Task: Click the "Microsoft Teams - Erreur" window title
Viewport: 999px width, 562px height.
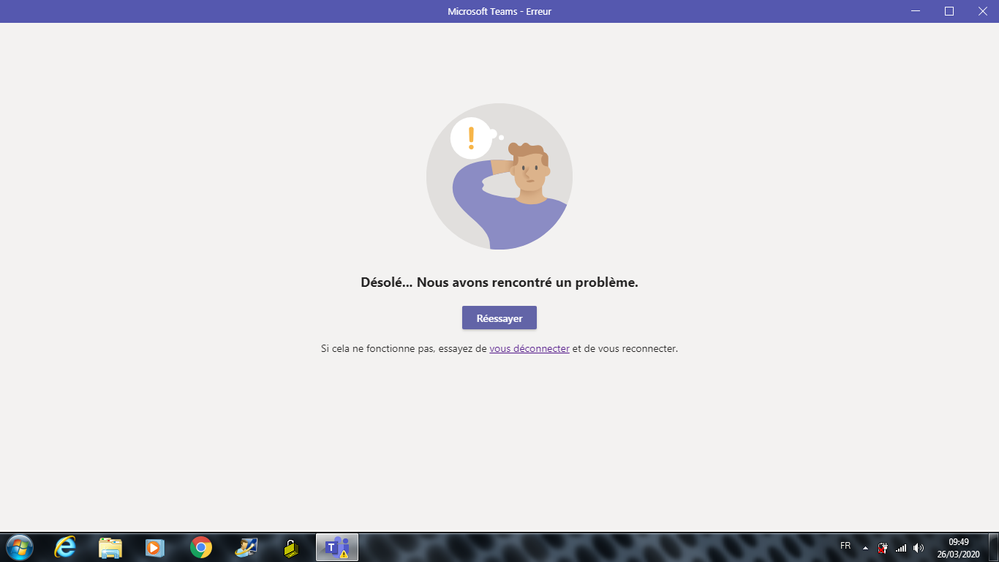Action: point(499,11)
